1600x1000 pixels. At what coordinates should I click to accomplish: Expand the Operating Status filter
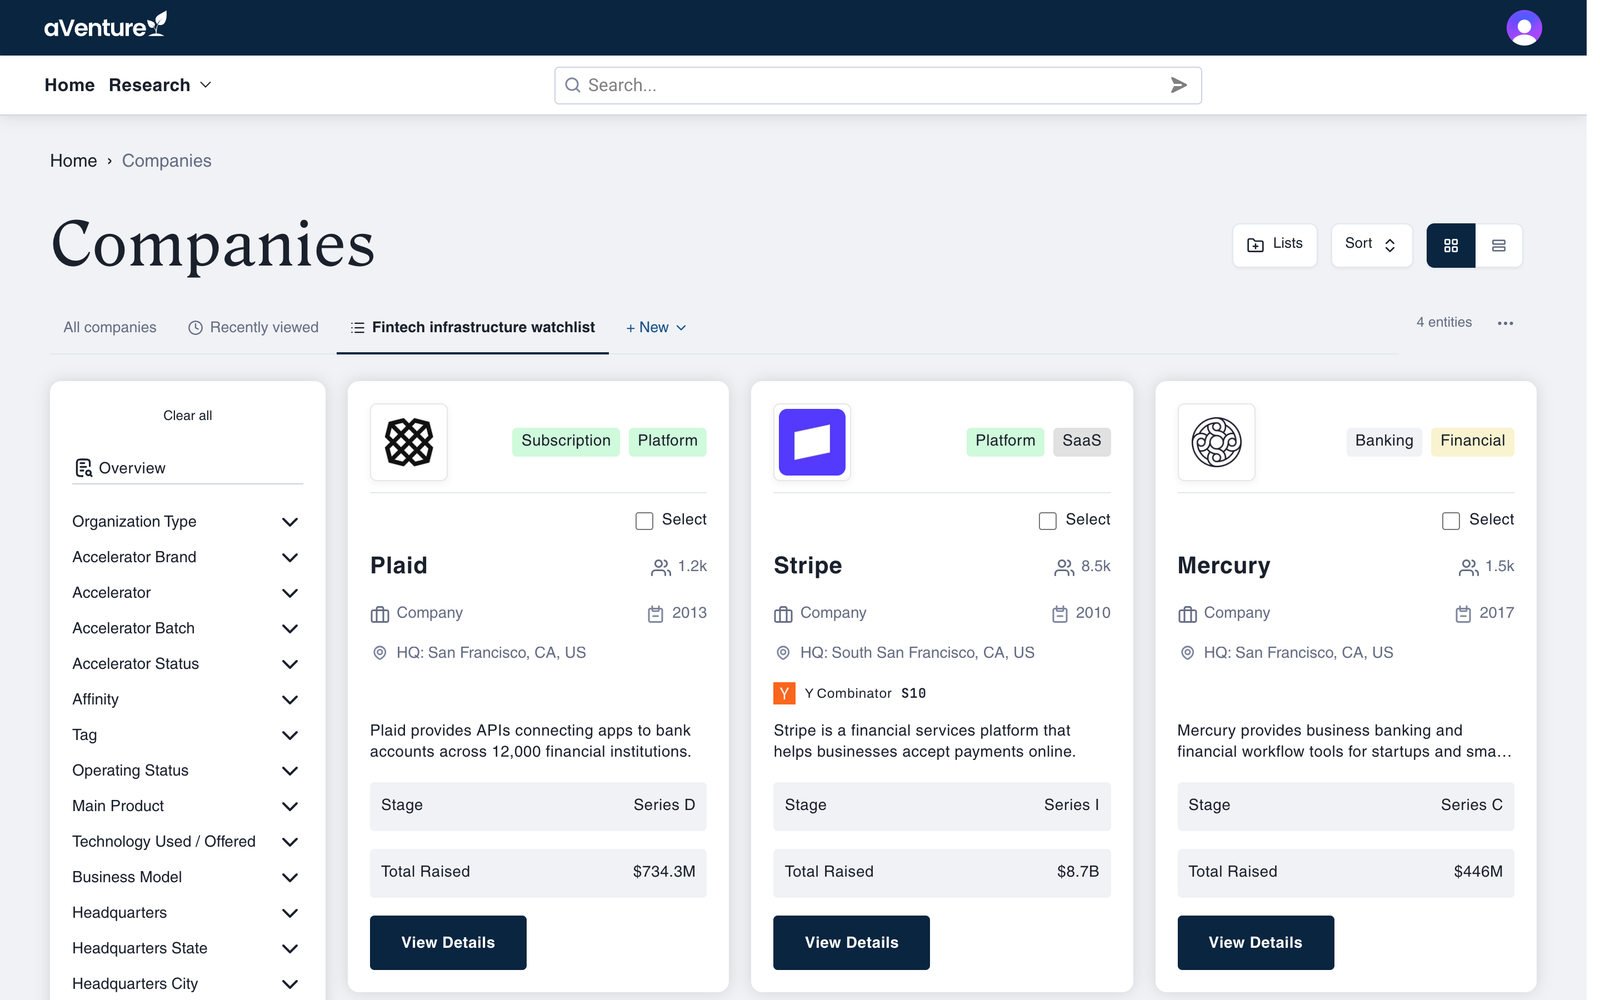pyautogui.click(x=187, y=770)
